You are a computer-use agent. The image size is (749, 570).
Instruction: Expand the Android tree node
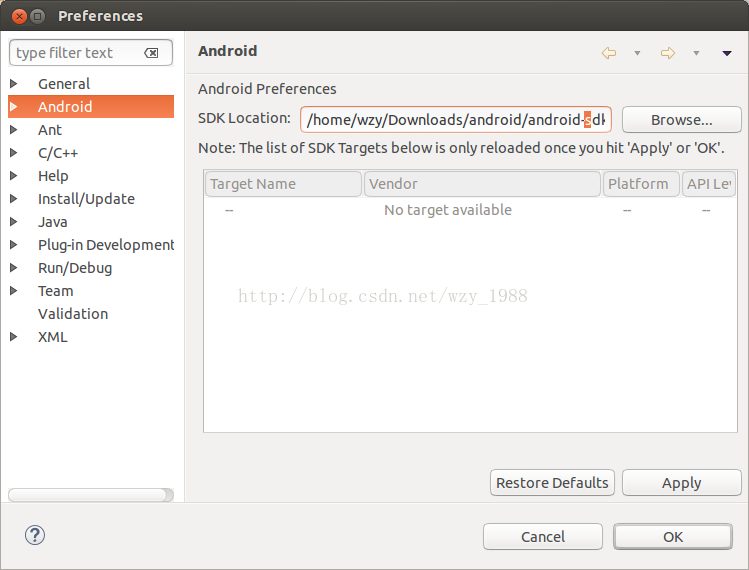tap(14, 107)
